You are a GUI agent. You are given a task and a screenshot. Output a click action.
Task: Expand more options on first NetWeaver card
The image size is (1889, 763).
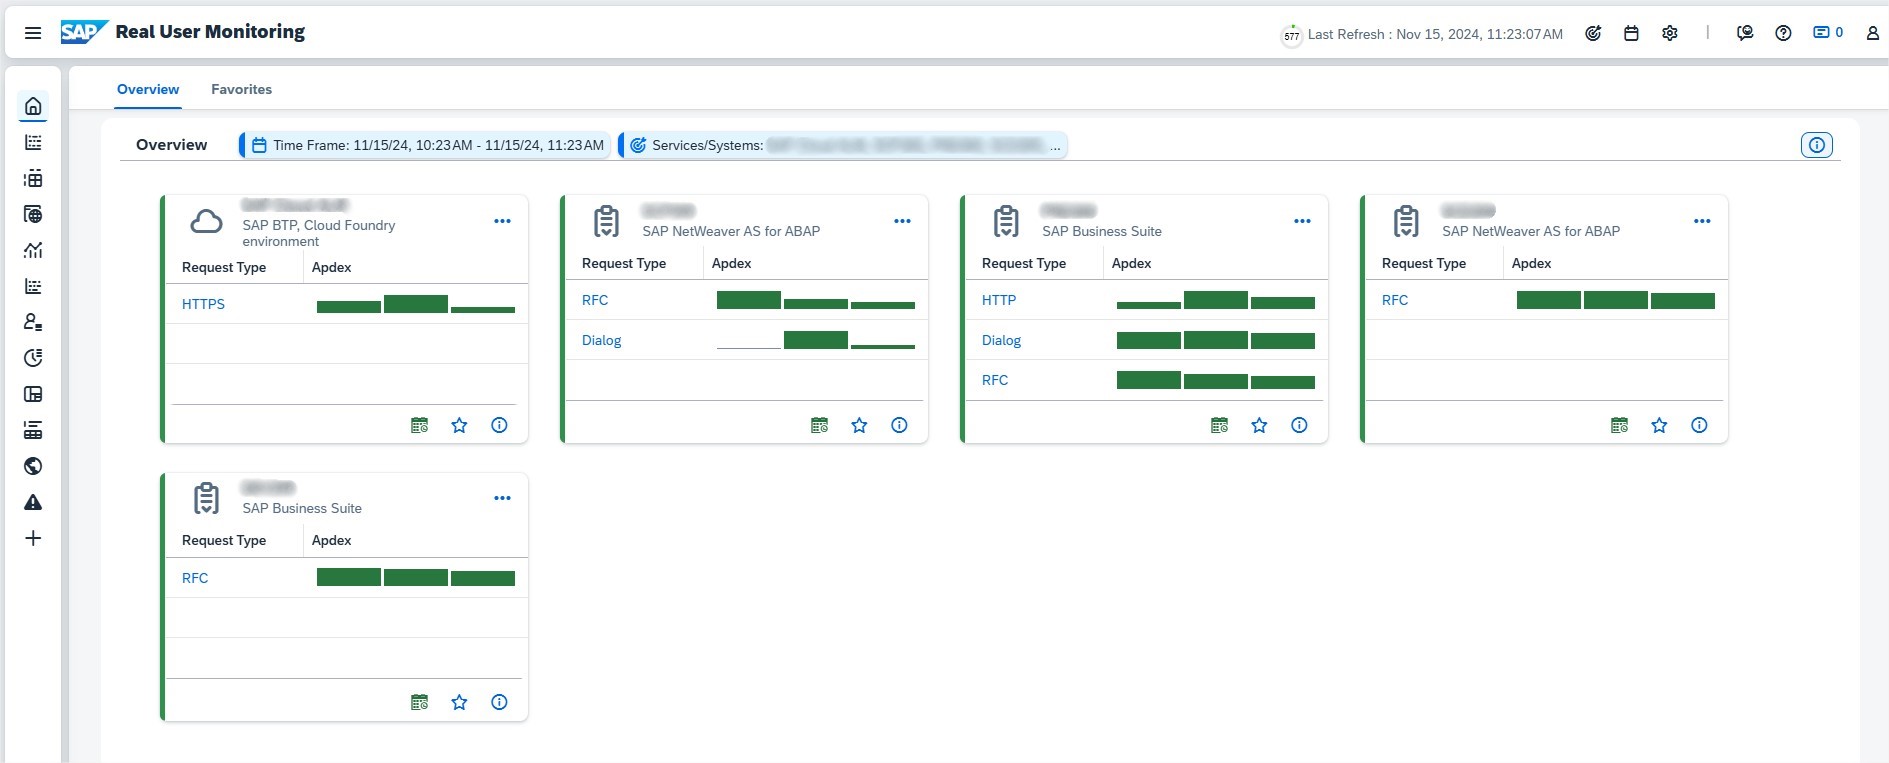(x=902, y=221)
